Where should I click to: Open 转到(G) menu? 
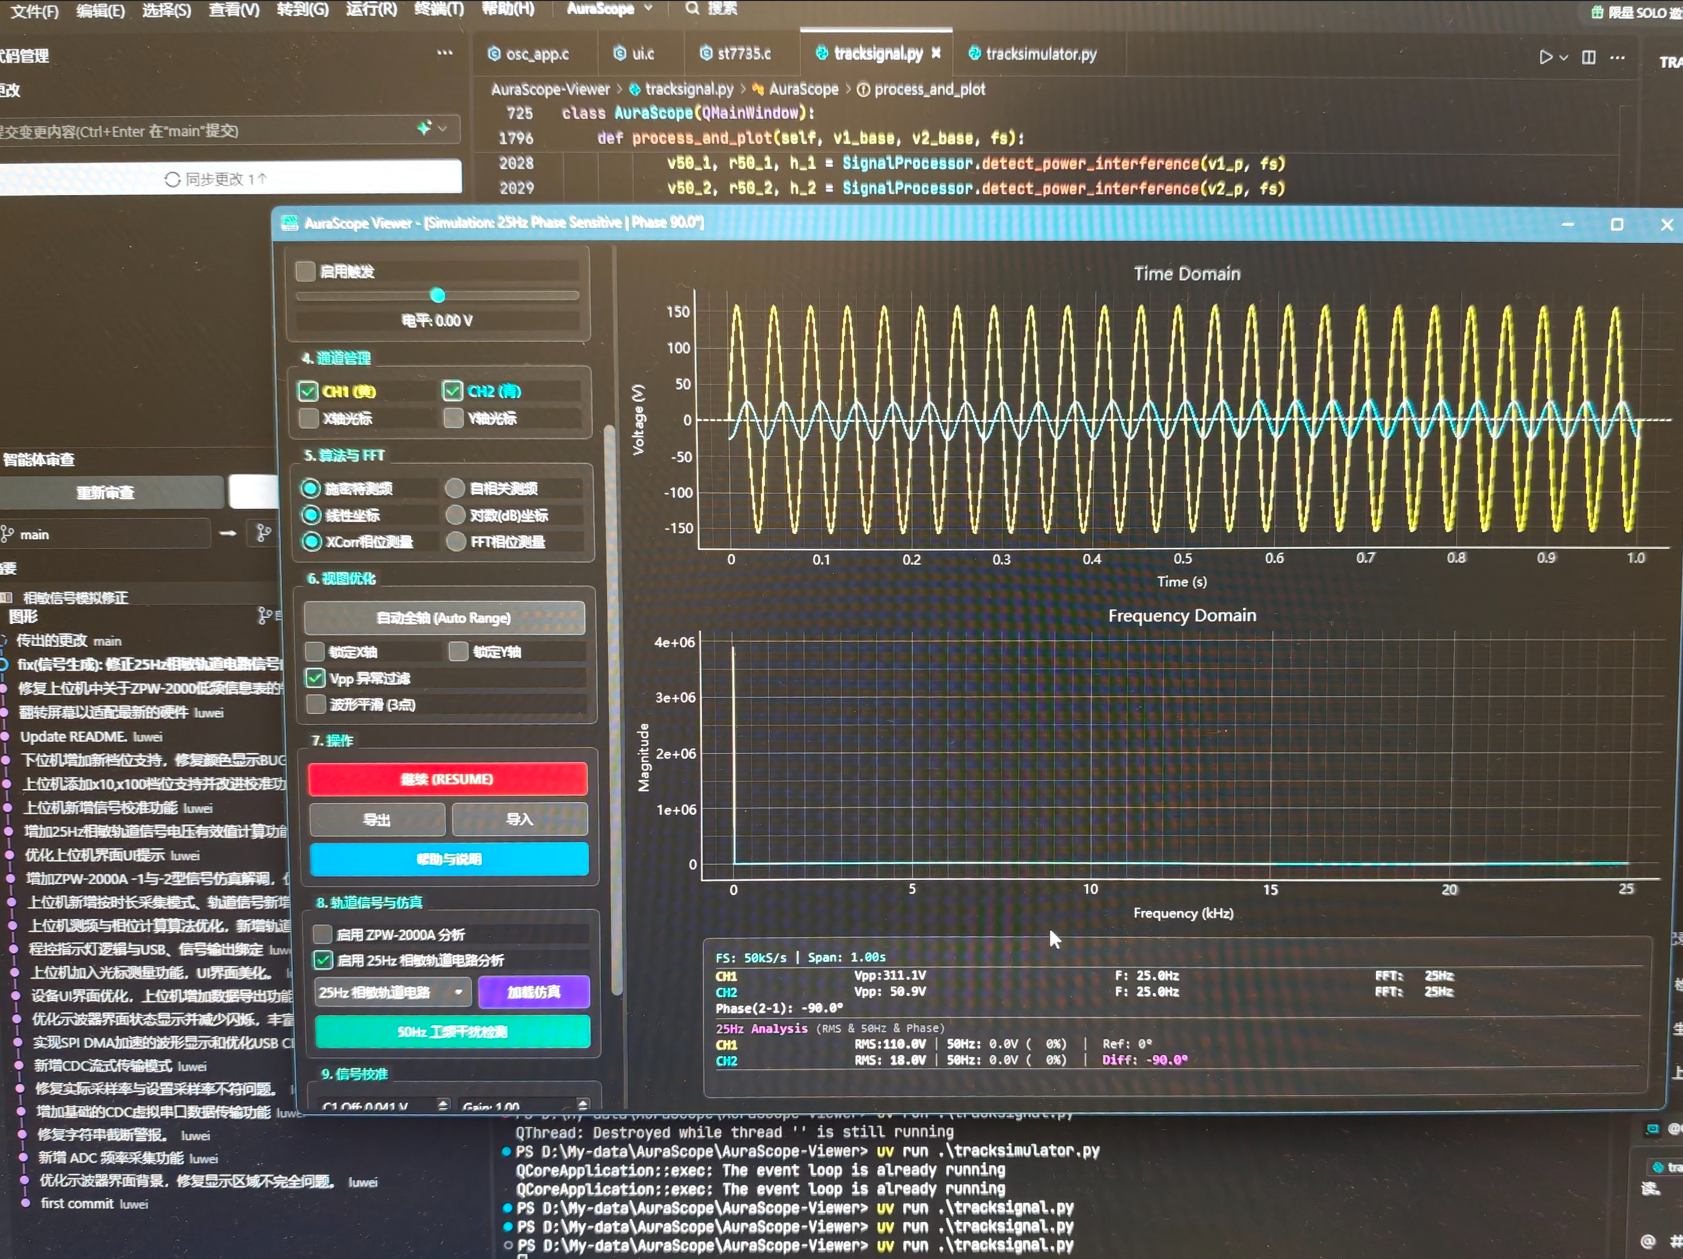pos(302,9)
